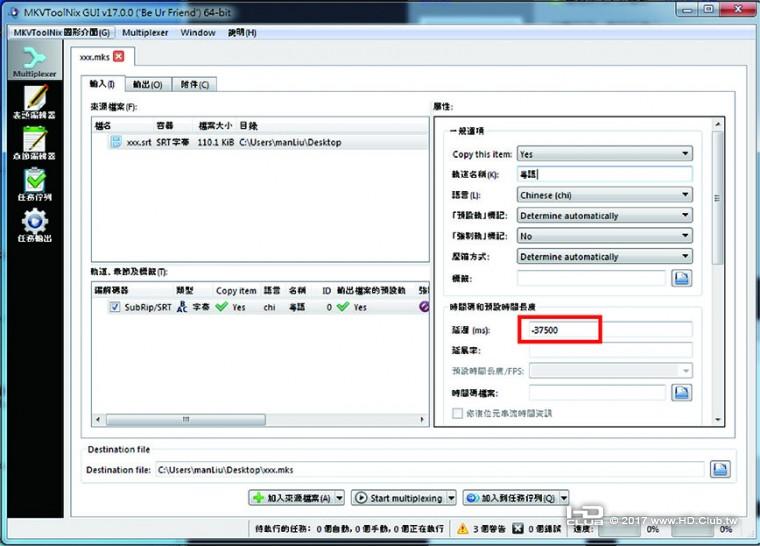Toggle the SubRip/SRT track checkbox
Screen dimensions: 760x546
click(x=115, y=307)
